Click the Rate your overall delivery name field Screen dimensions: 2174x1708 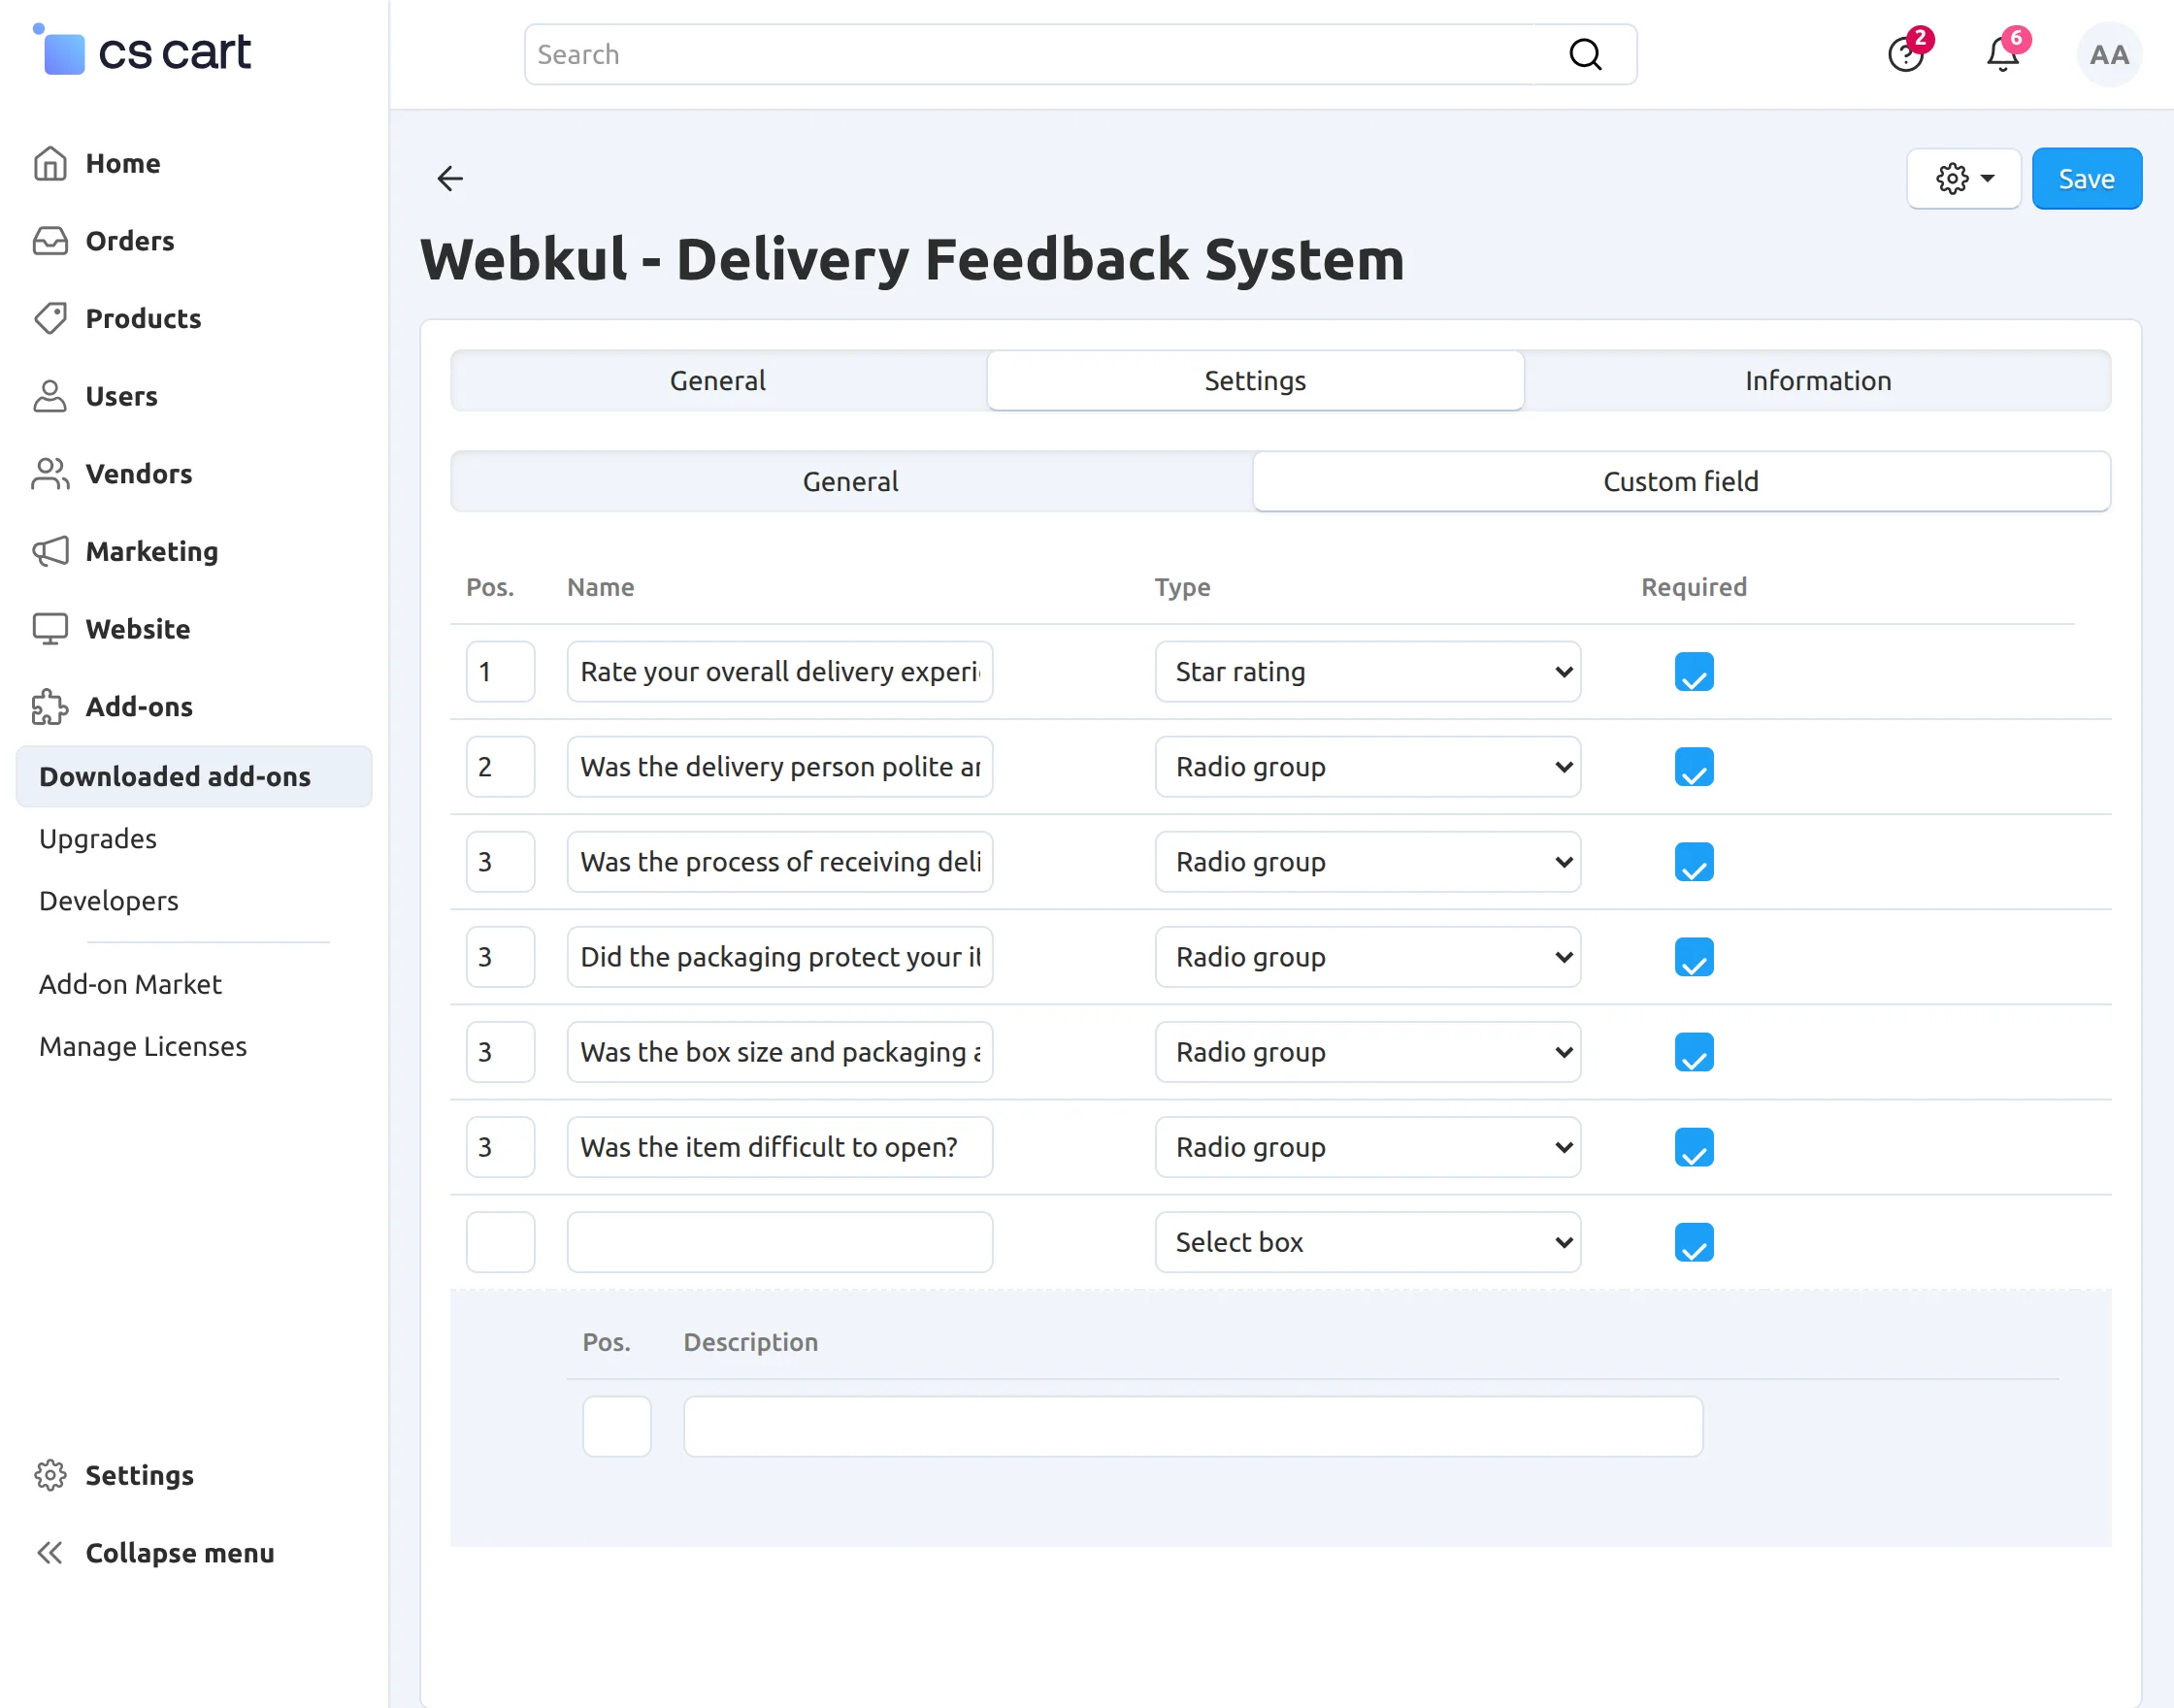780,672
